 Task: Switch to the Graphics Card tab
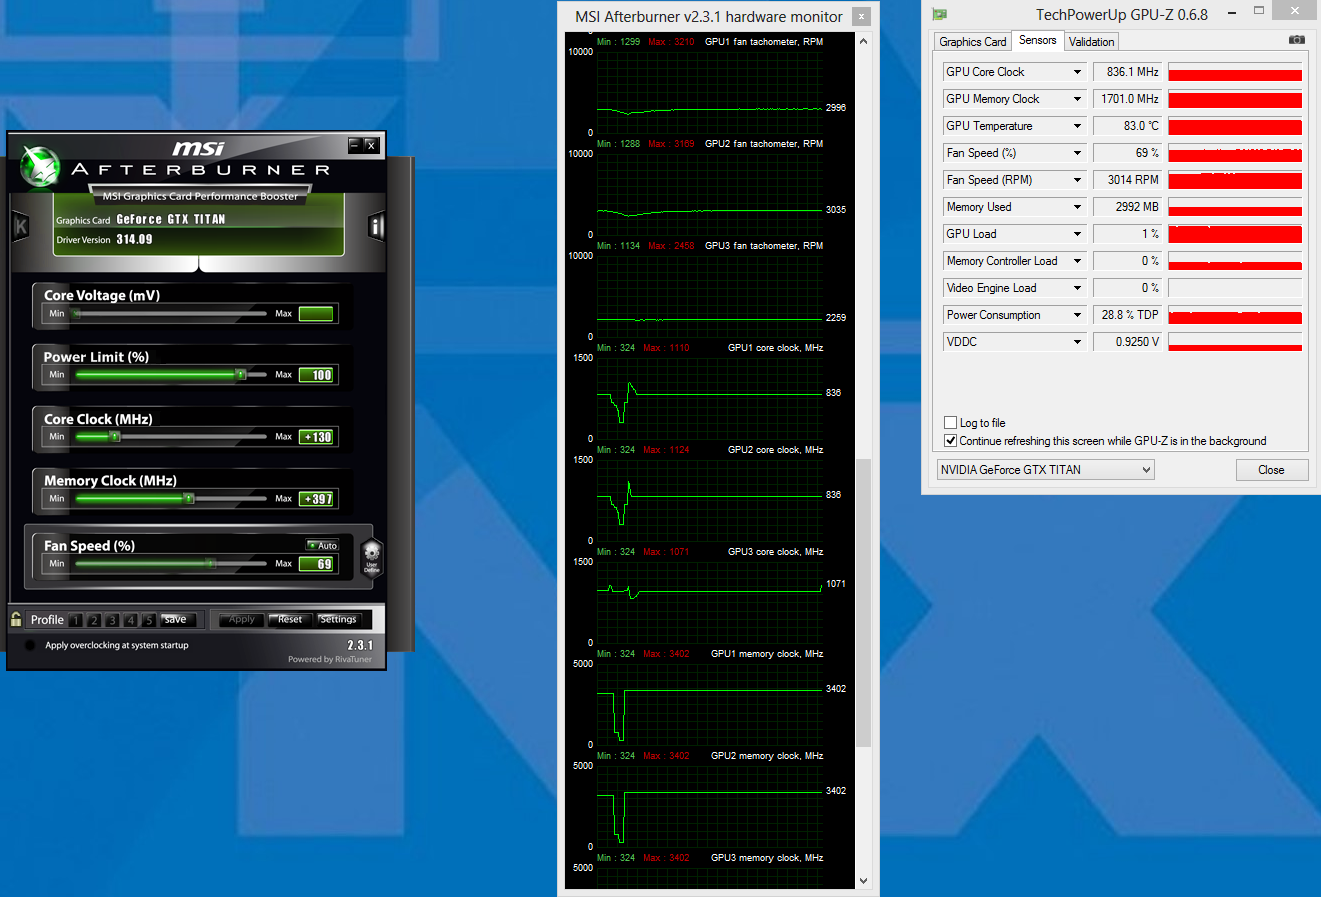pos(972,42)
